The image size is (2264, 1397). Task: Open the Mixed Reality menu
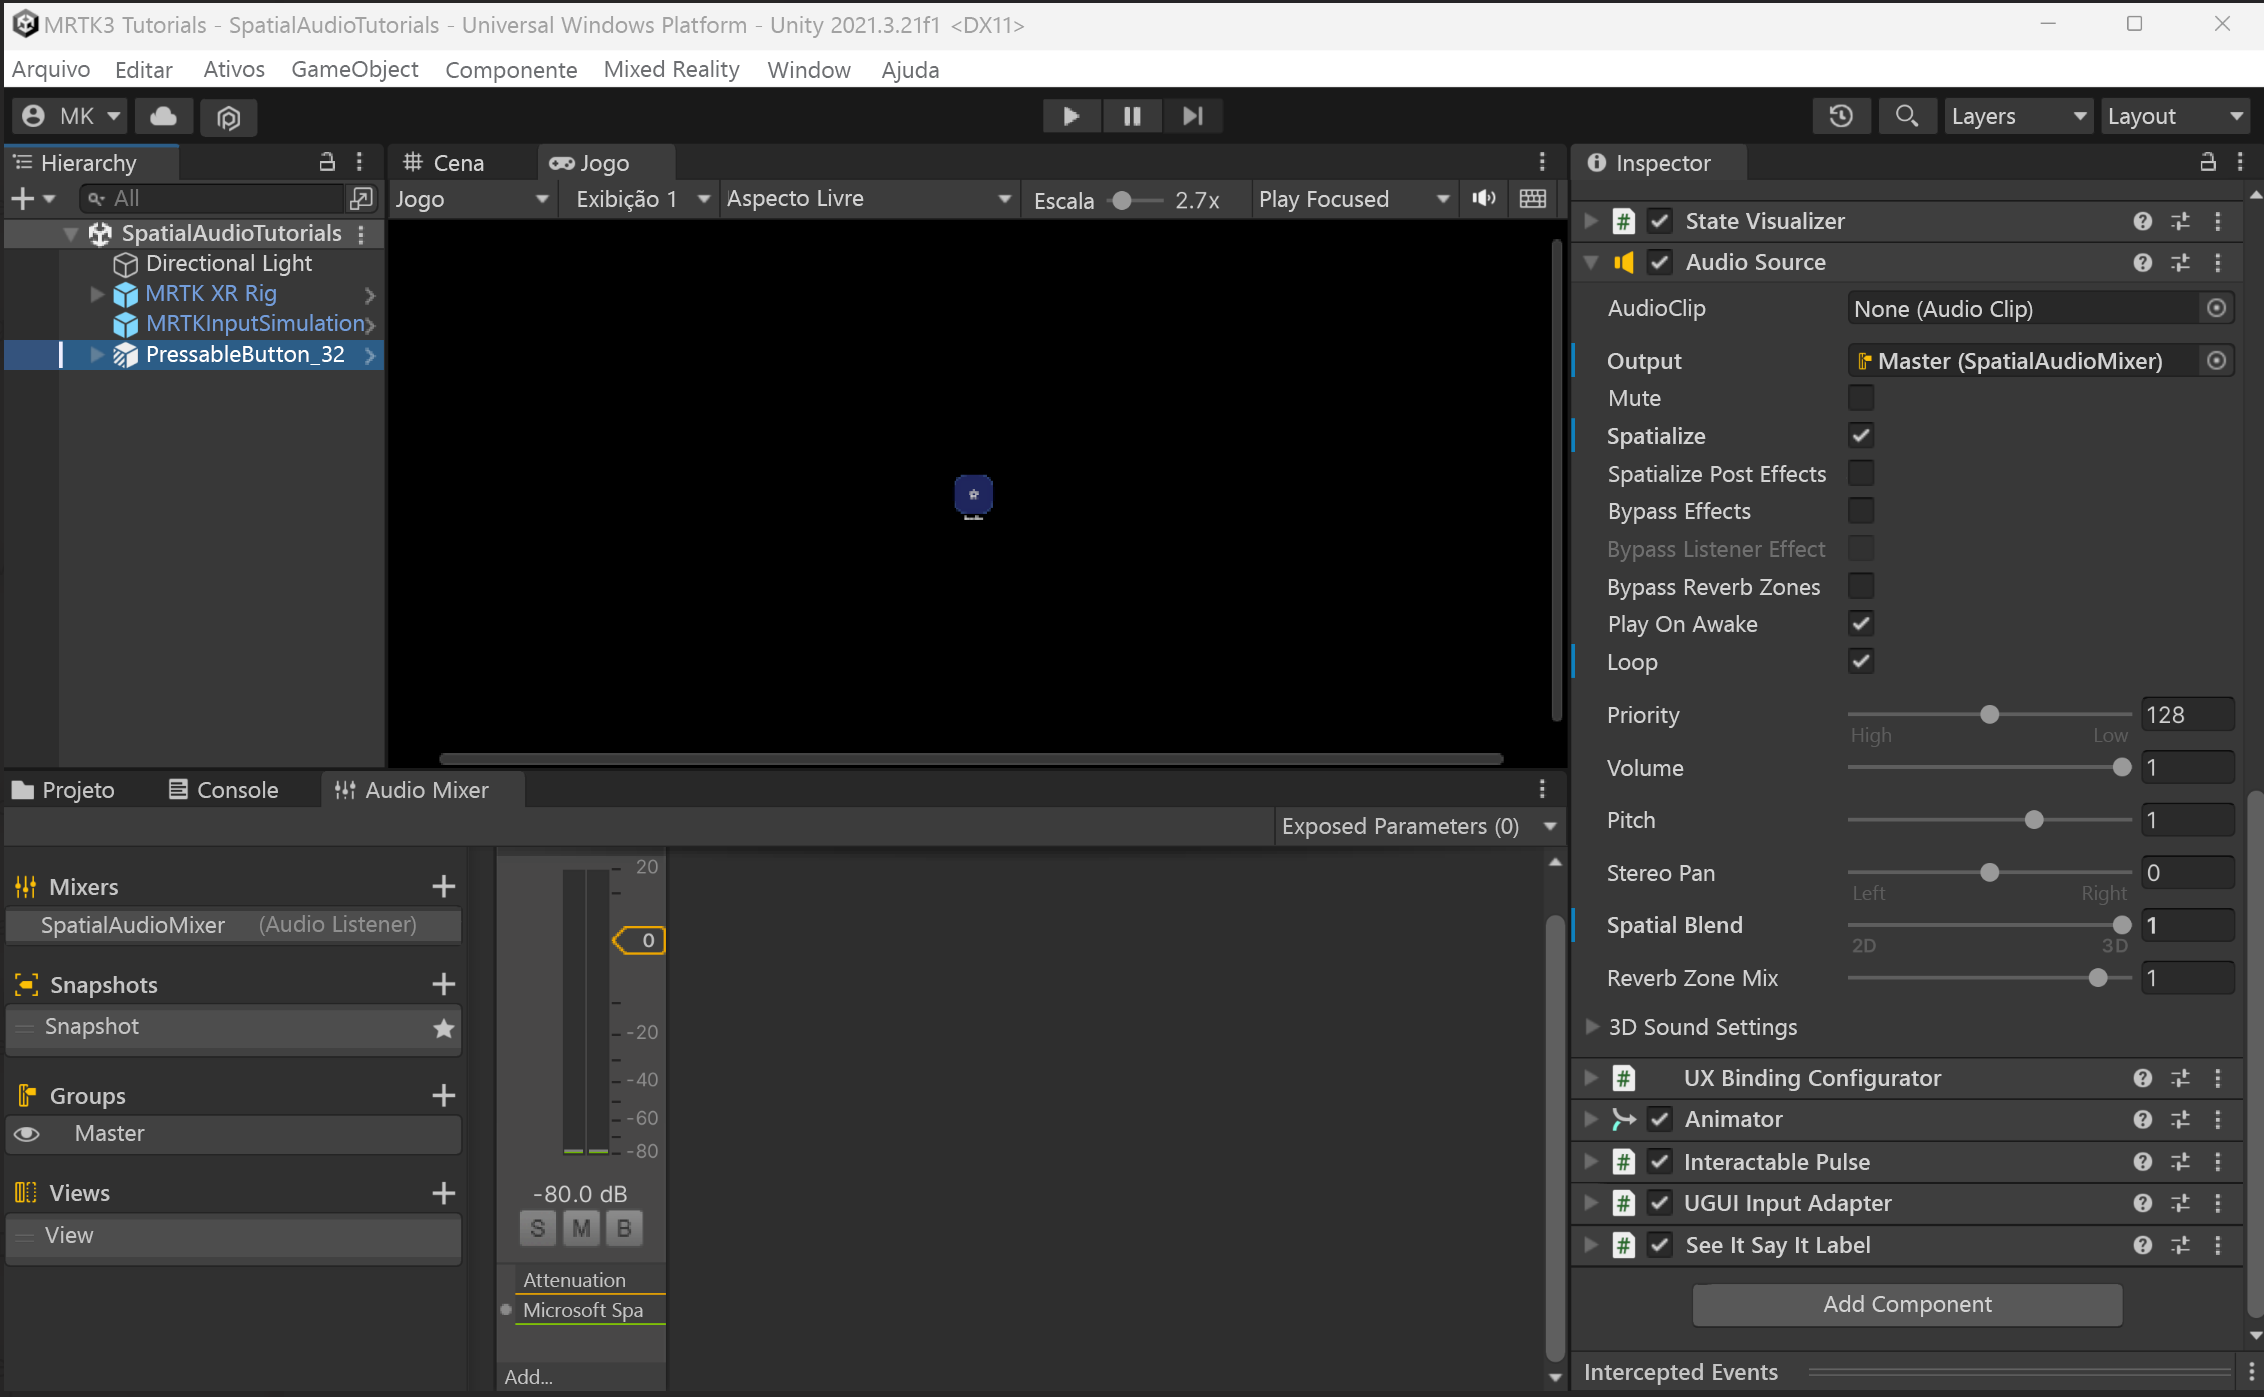[x=671, y=69]
